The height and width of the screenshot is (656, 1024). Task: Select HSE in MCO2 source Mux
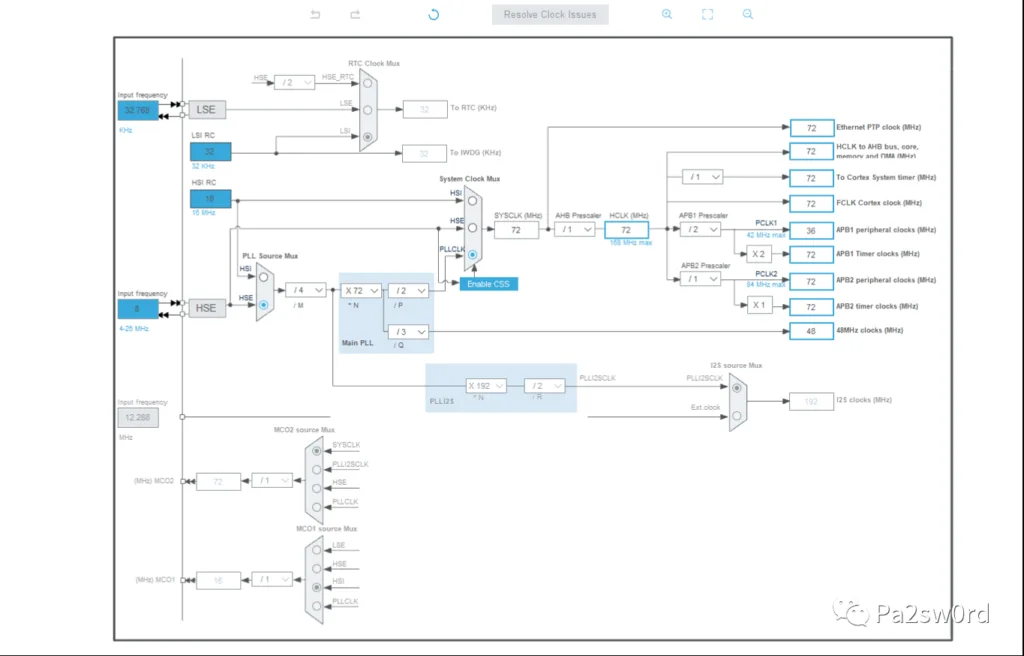pos(317,488)
